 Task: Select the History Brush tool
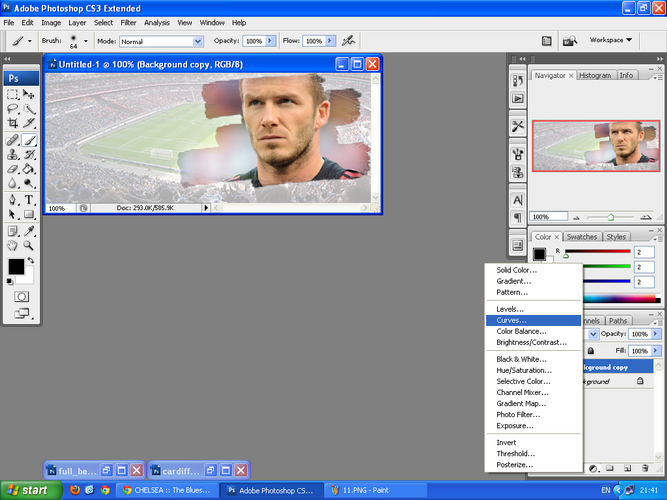[29, 154]
